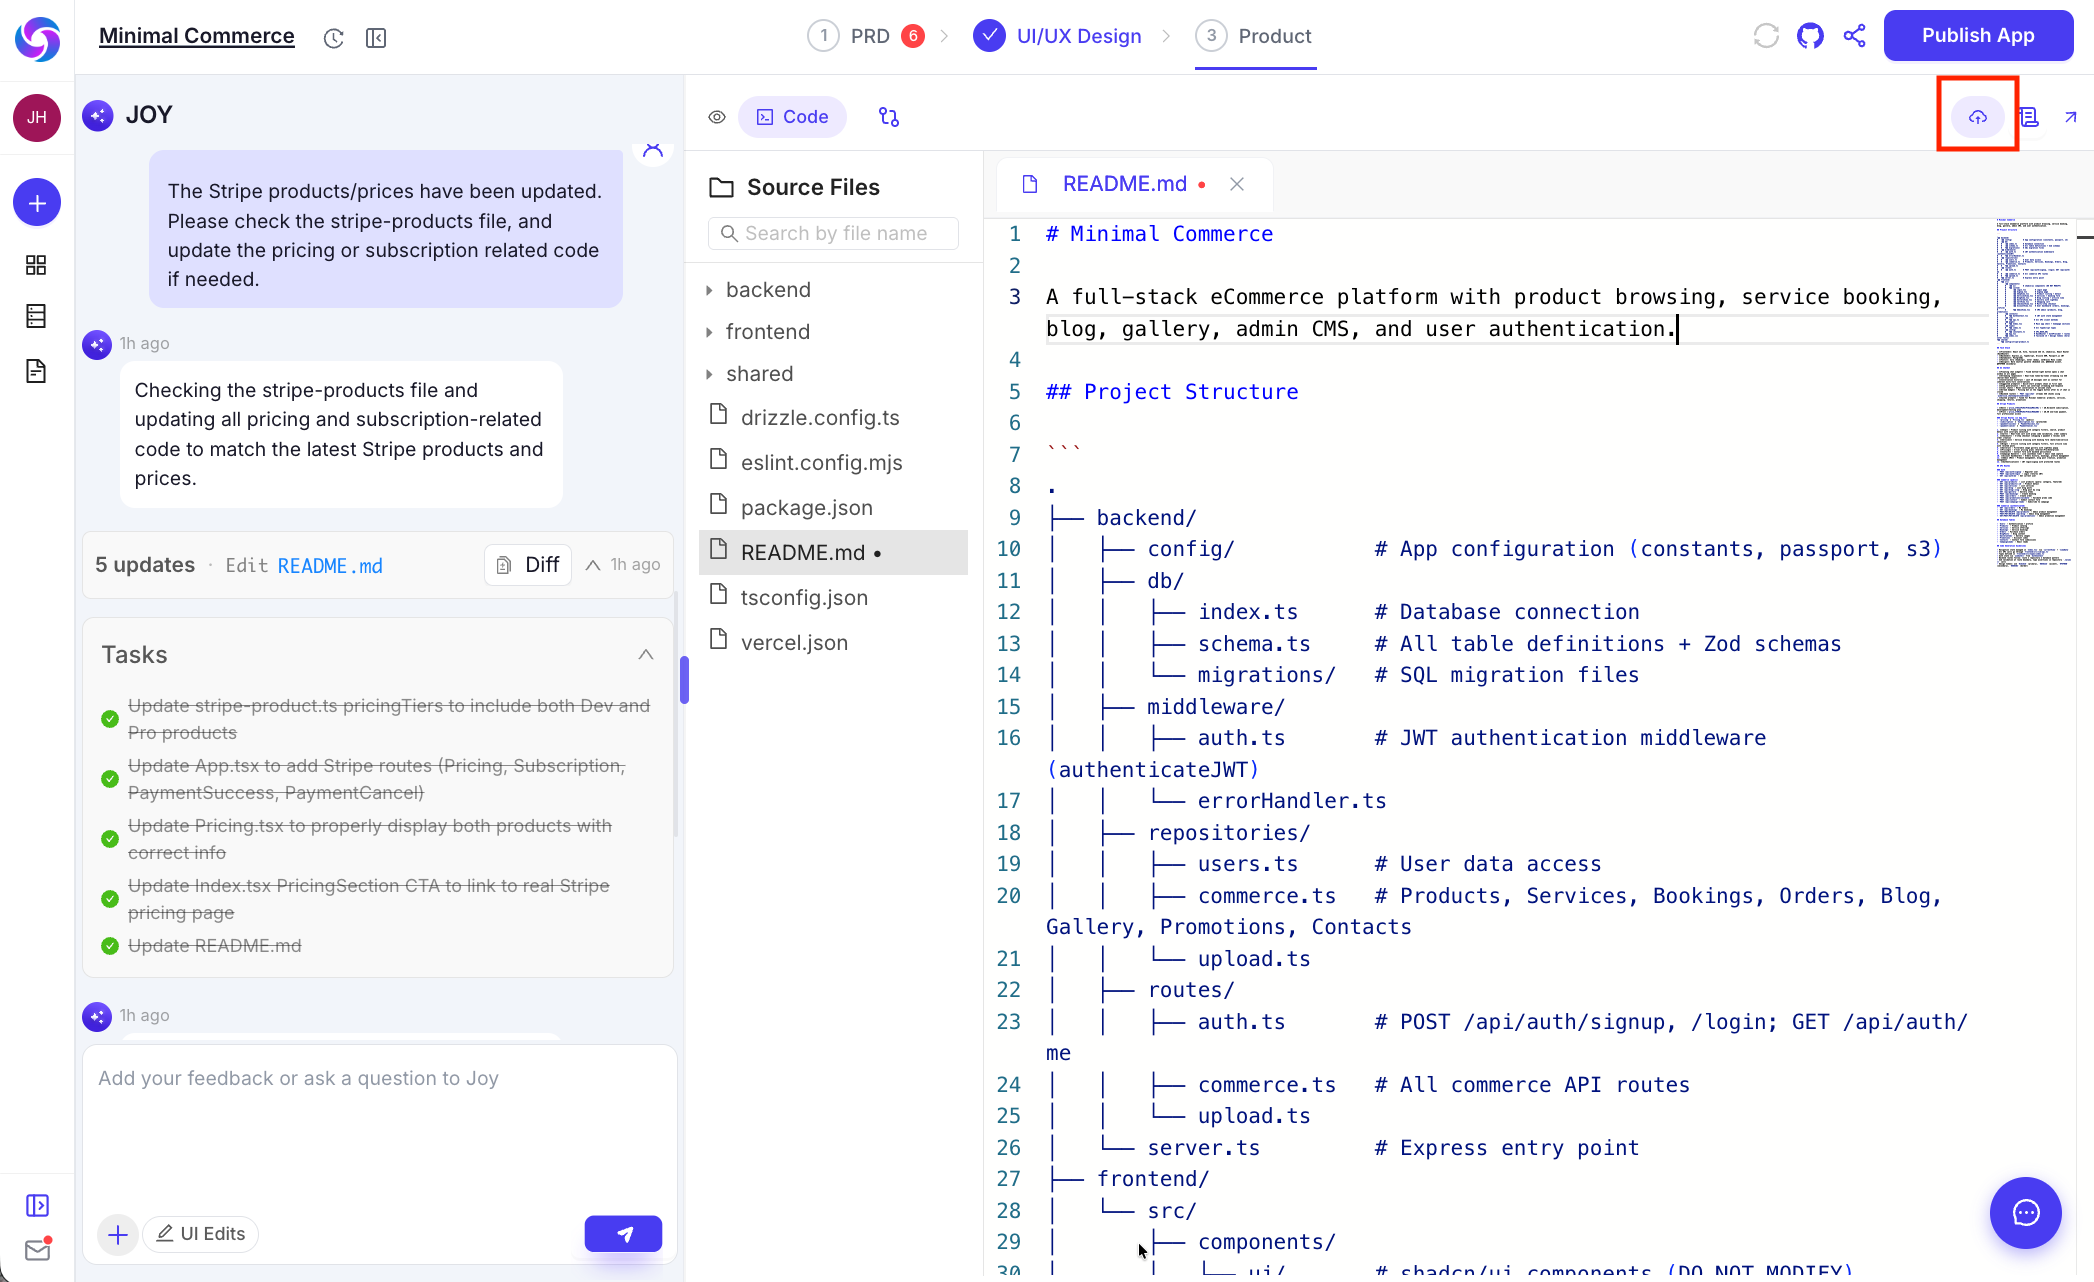2094x1282 pixels.
Task: Open the JH user avatar
Action: tap(37, 118)
